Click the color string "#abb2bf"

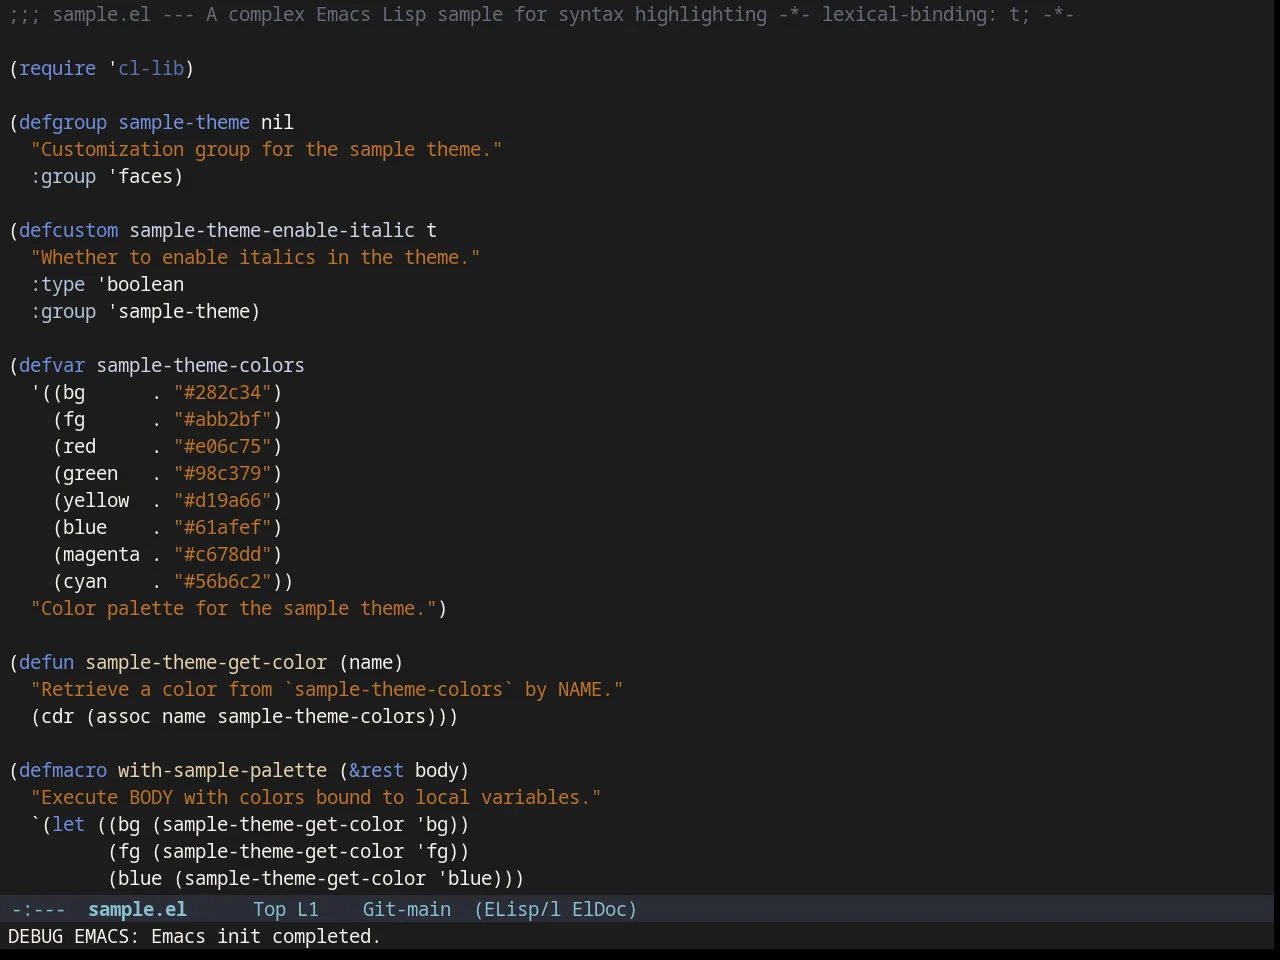tap(222, 419)
